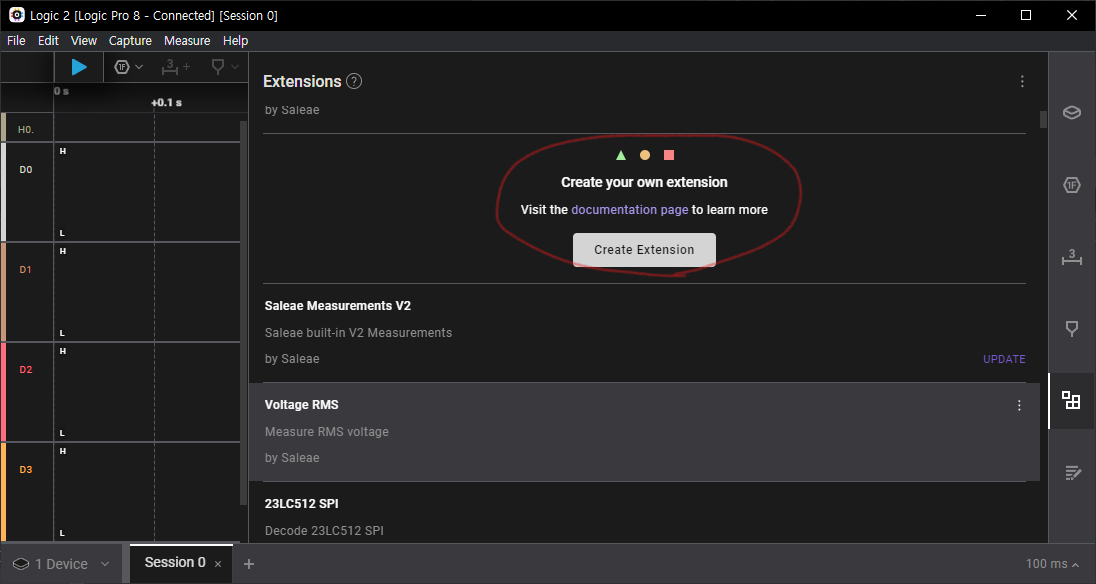Open the Capture menu
The image size is (1096, 584).
coord(130,41)
